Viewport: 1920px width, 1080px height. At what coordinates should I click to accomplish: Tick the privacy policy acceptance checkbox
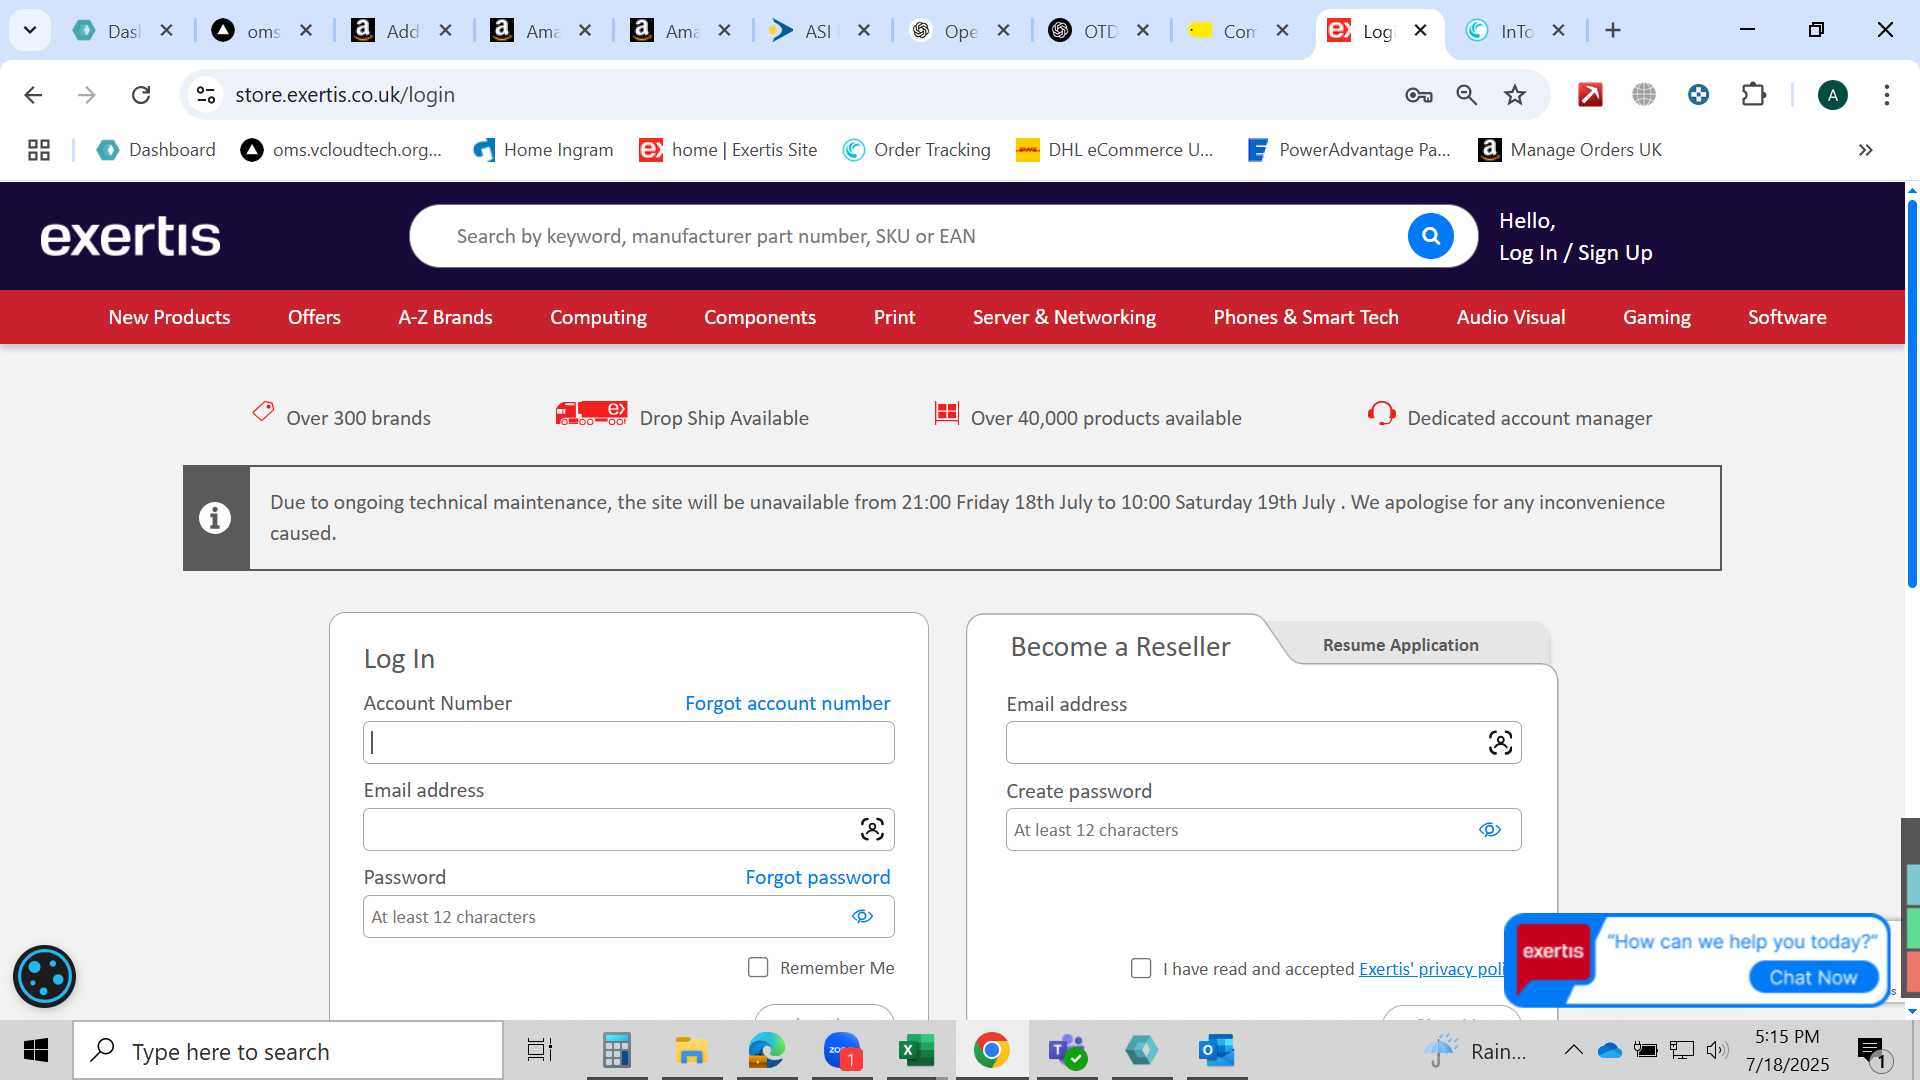1141,968
